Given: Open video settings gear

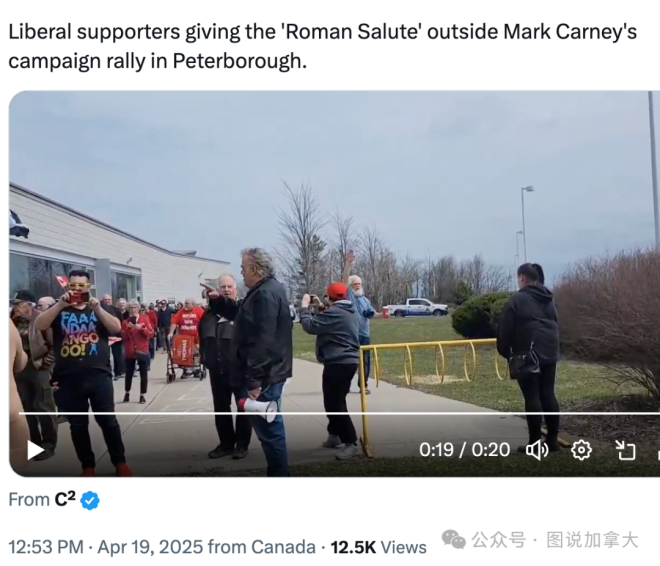Looking at the screenshot, I should pyautogui.click(x=581, y=450).
